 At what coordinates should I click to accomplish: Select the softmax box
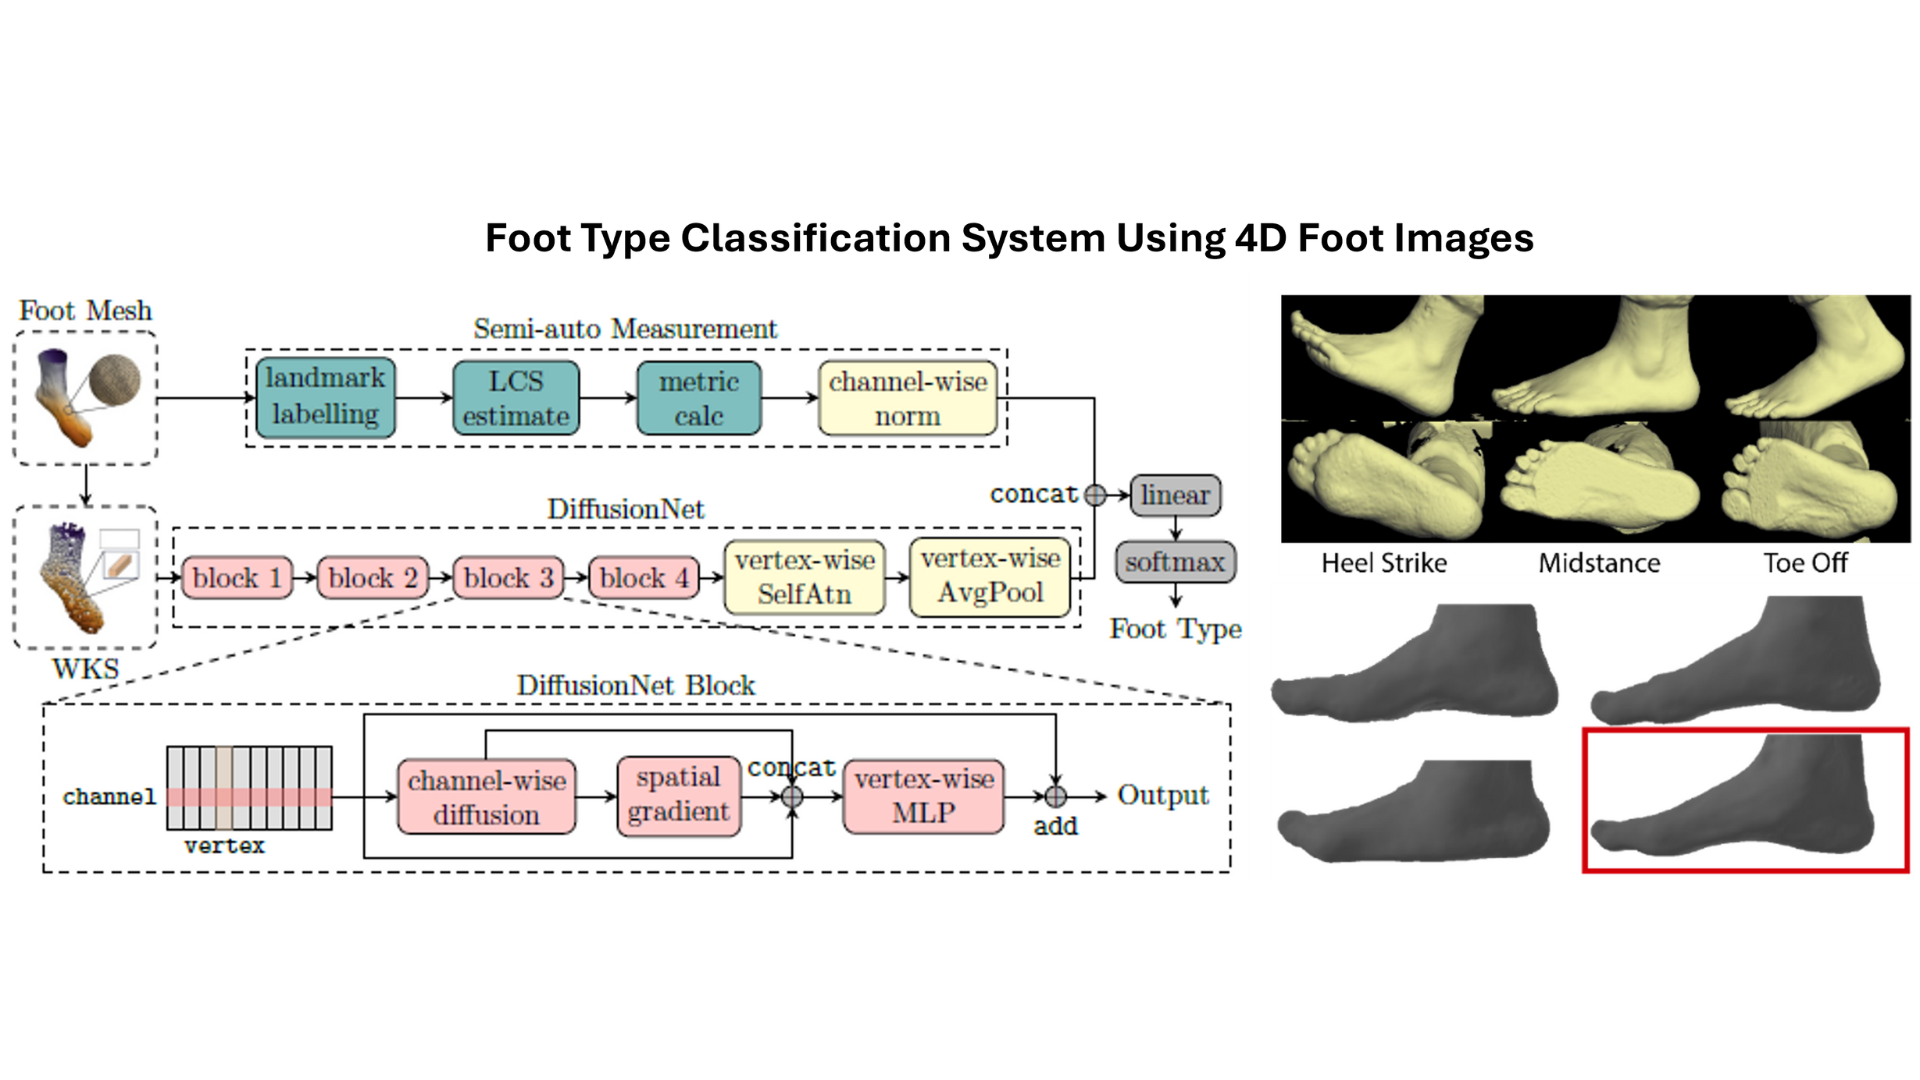(x=1175, y=562)
